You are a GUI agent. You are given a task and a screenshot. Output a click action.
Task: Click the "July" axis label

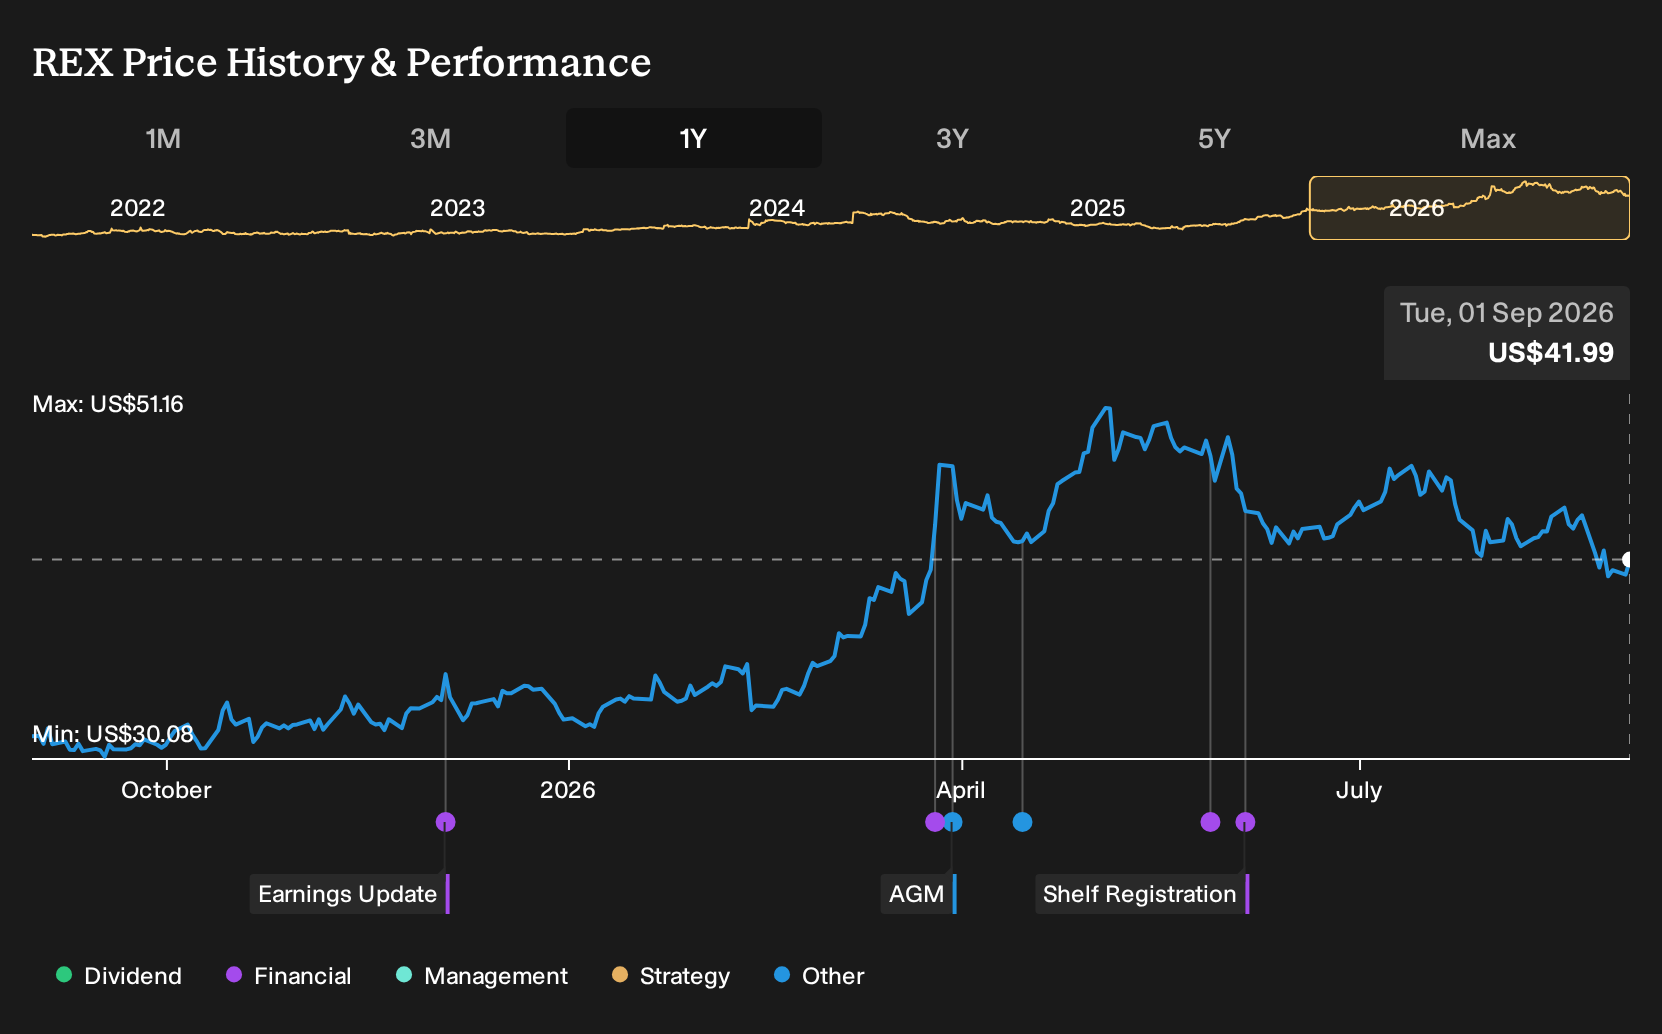(x=1359, y=790)
